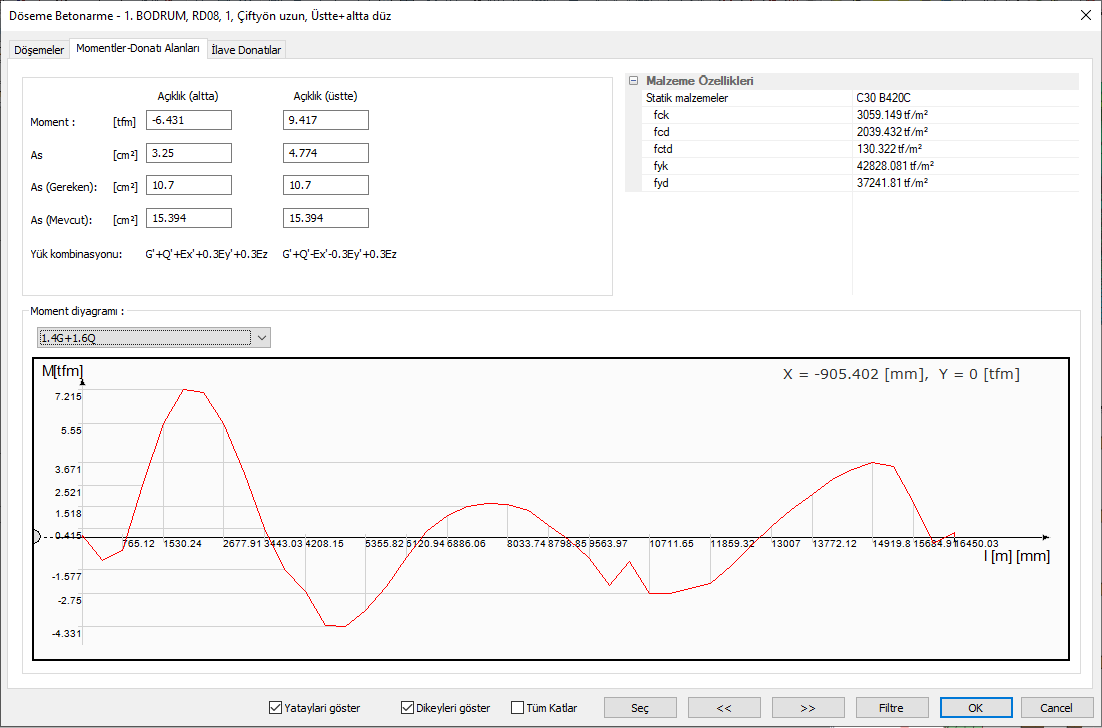1102x728 pixels.
Task: Click the As altta field showing 3.25
Action: (188, 153)
